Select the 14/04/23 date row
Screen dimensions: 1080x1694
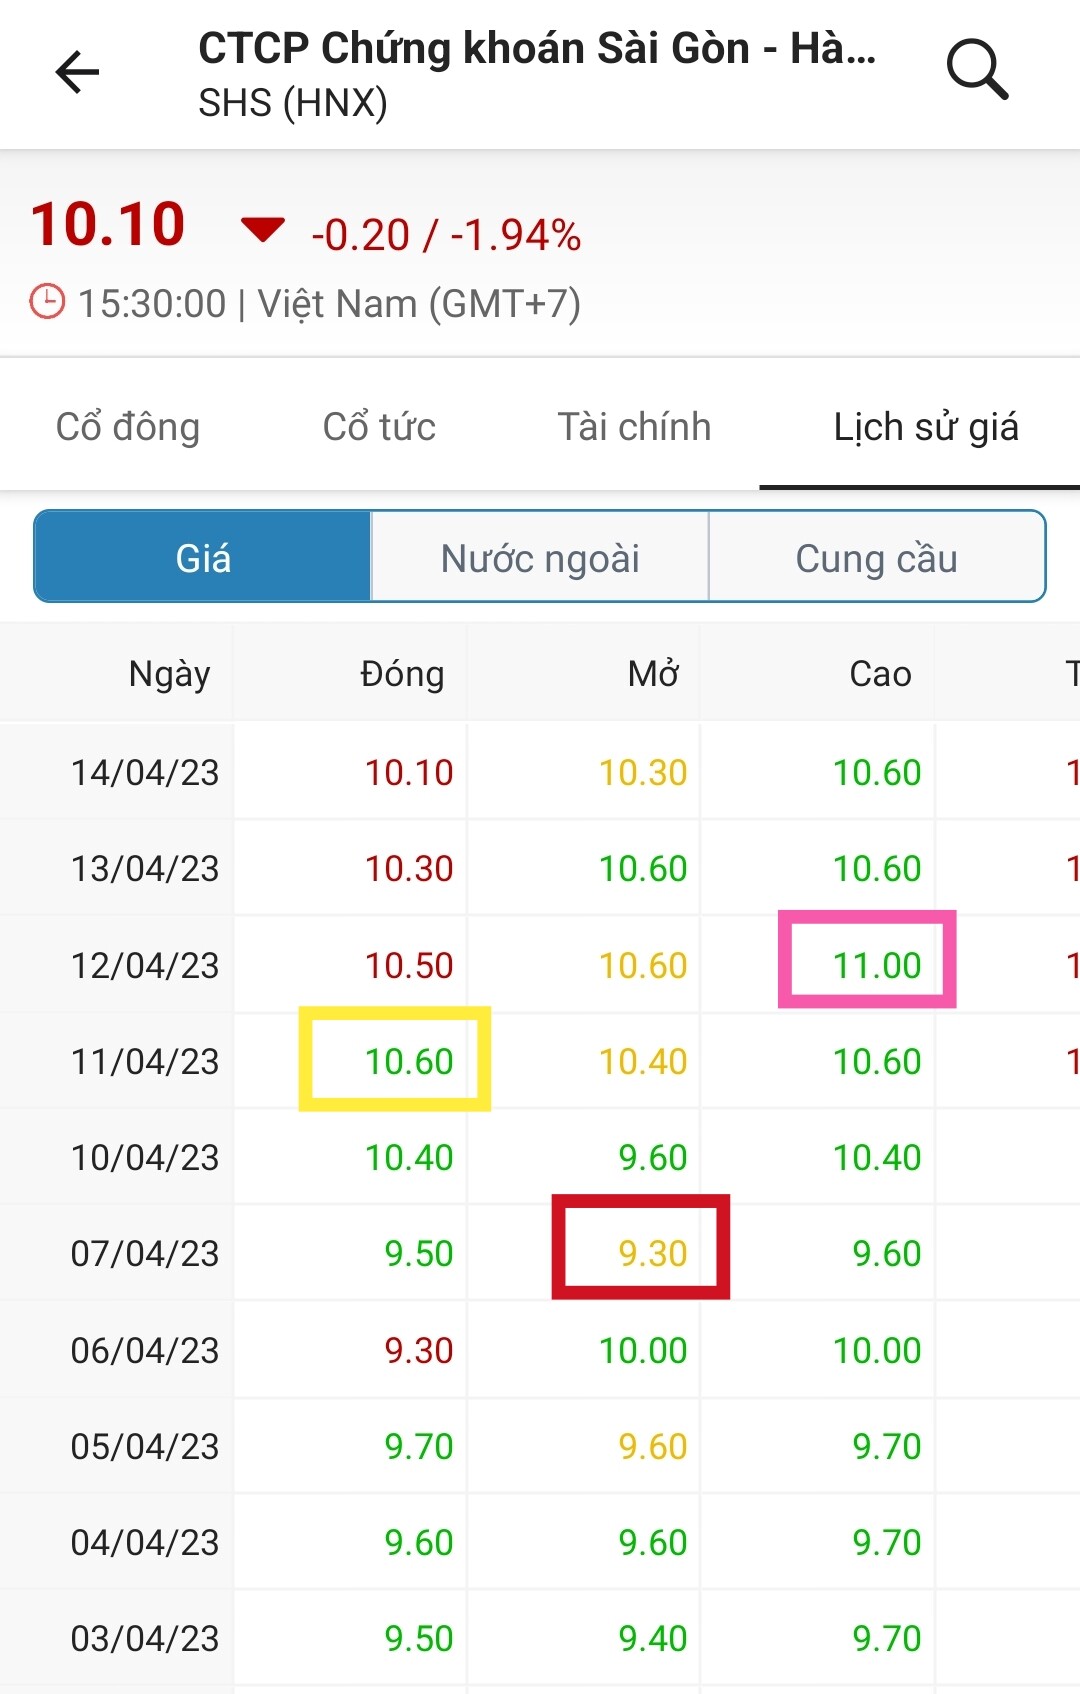(x=145, y=772)
